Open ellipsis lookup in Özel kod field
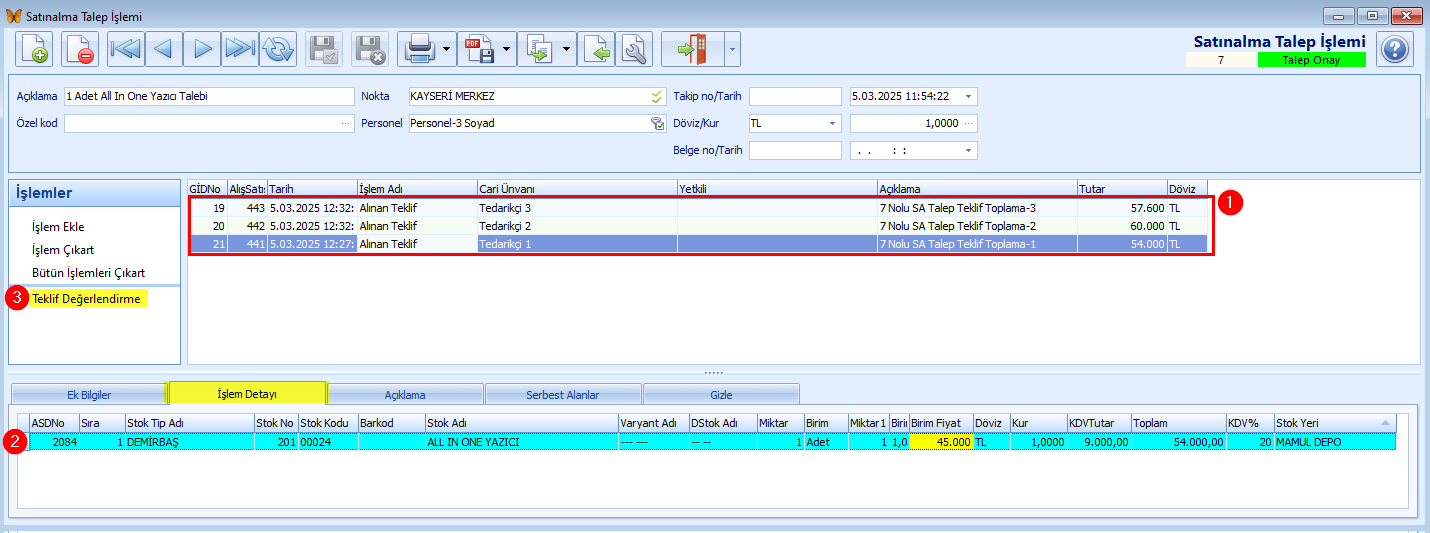Image resolution: width=1430 pixels, height=533 pixels. (346, 123)
